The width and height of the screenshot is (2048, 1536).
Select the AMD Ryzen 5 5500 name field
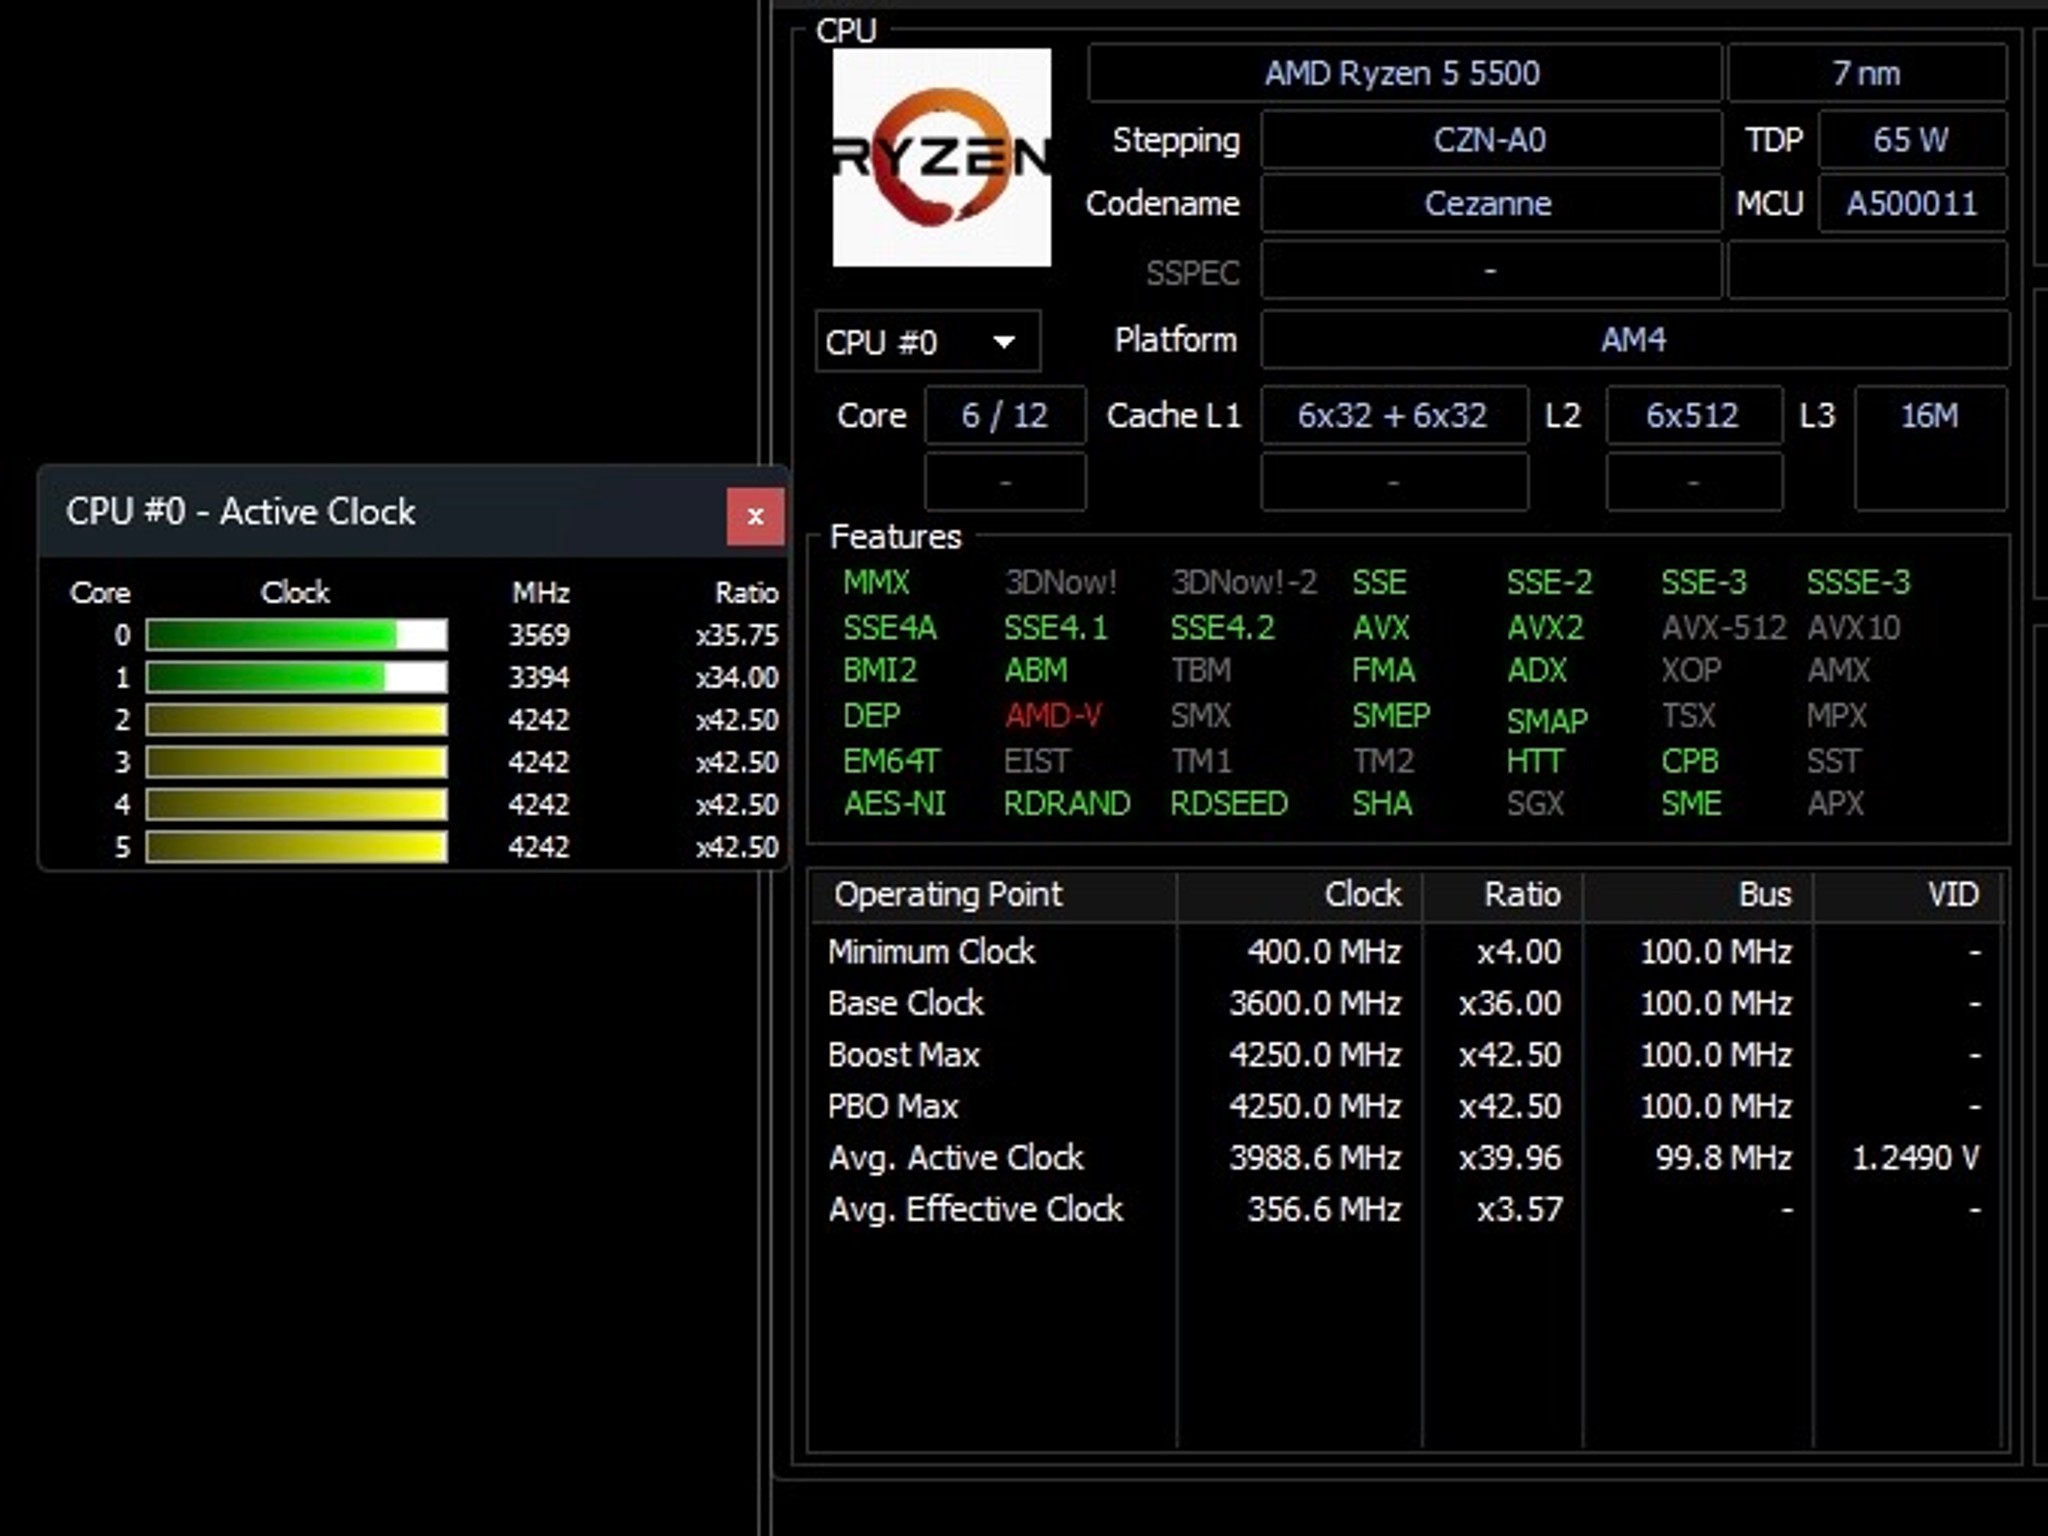1404,73
